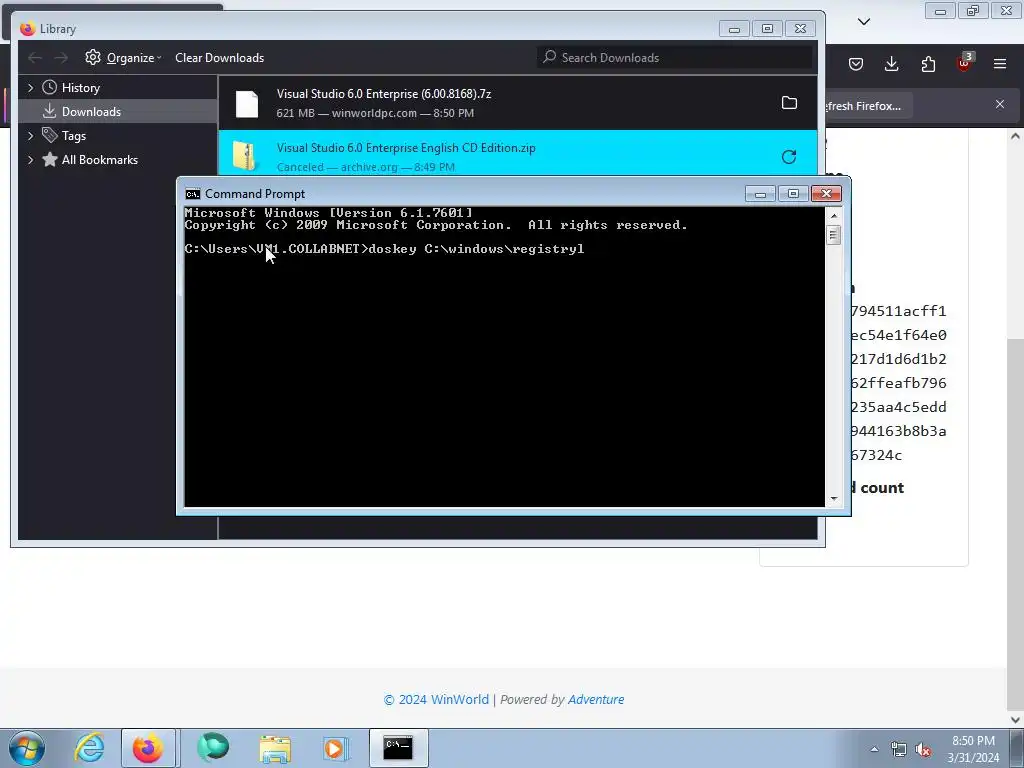
Task: Click the checksum text 235aa4c5edd
Action: (898, 407)
